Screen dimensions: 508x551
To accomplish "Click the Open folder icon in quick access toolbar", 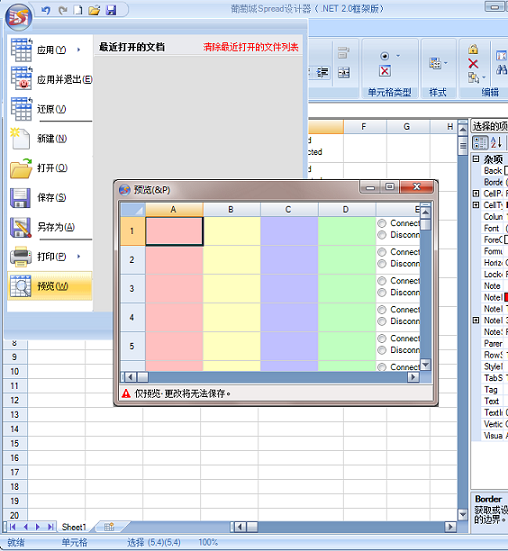I will coord(94,10).
